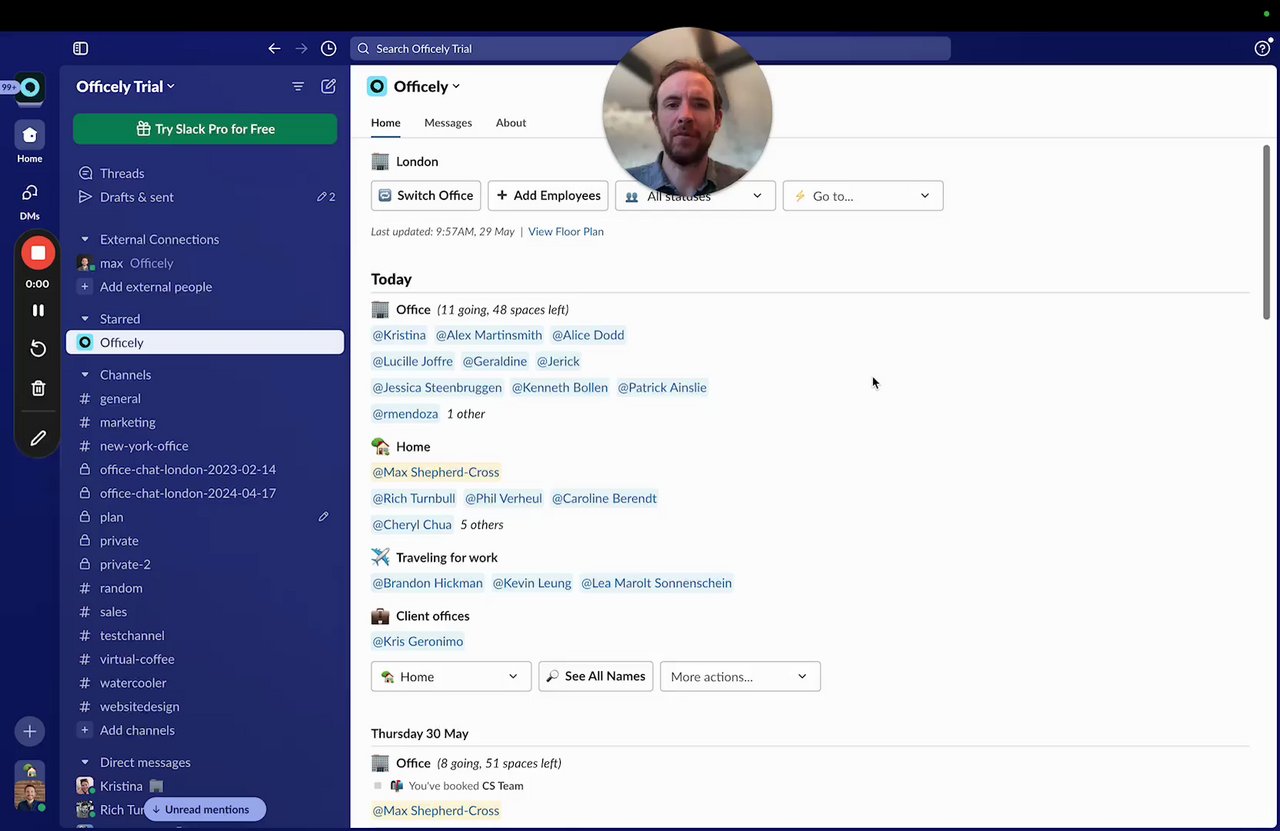Screen dimensions: 1280x831
Task: Switch to the Home tab
Action: click(385, 123)
